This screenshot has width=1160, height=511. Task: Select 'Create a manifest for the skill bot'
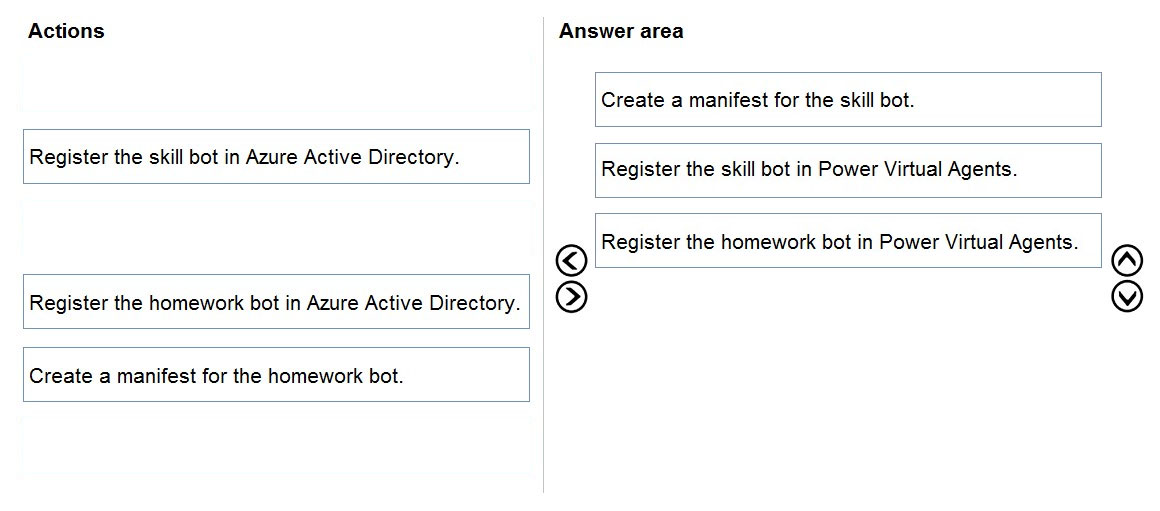tap(848, 99)
